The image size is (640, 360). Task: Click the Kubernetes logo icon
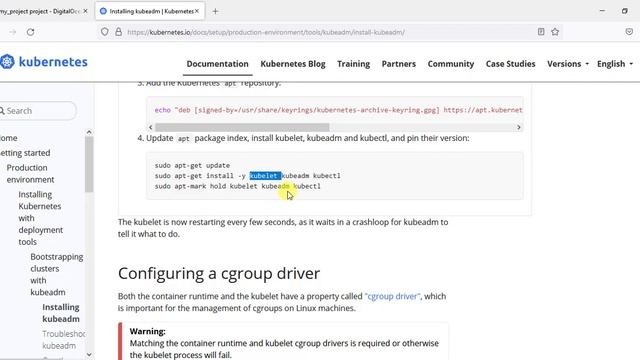coord(7,62)
